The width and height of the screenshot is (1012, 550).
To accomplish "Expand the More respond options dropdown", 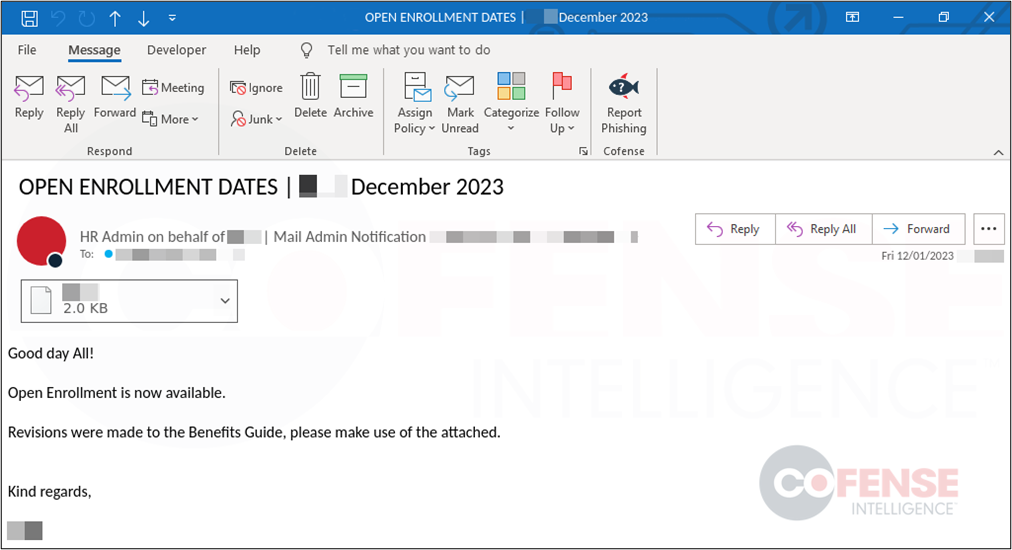I will click(x=170, y=119).
